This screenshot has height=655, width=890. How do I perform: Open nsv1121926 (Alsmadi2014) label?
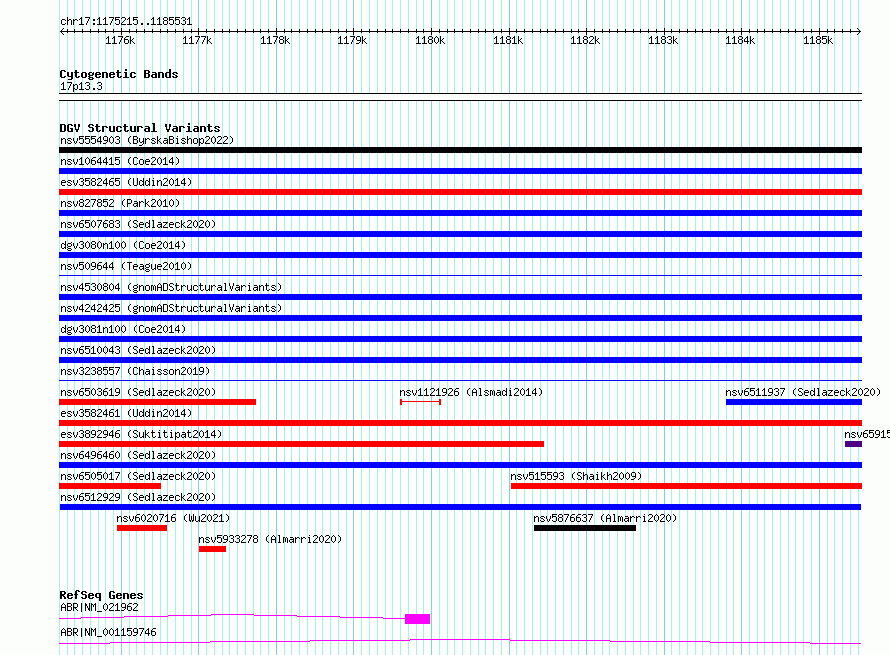(x=471, y=392)
